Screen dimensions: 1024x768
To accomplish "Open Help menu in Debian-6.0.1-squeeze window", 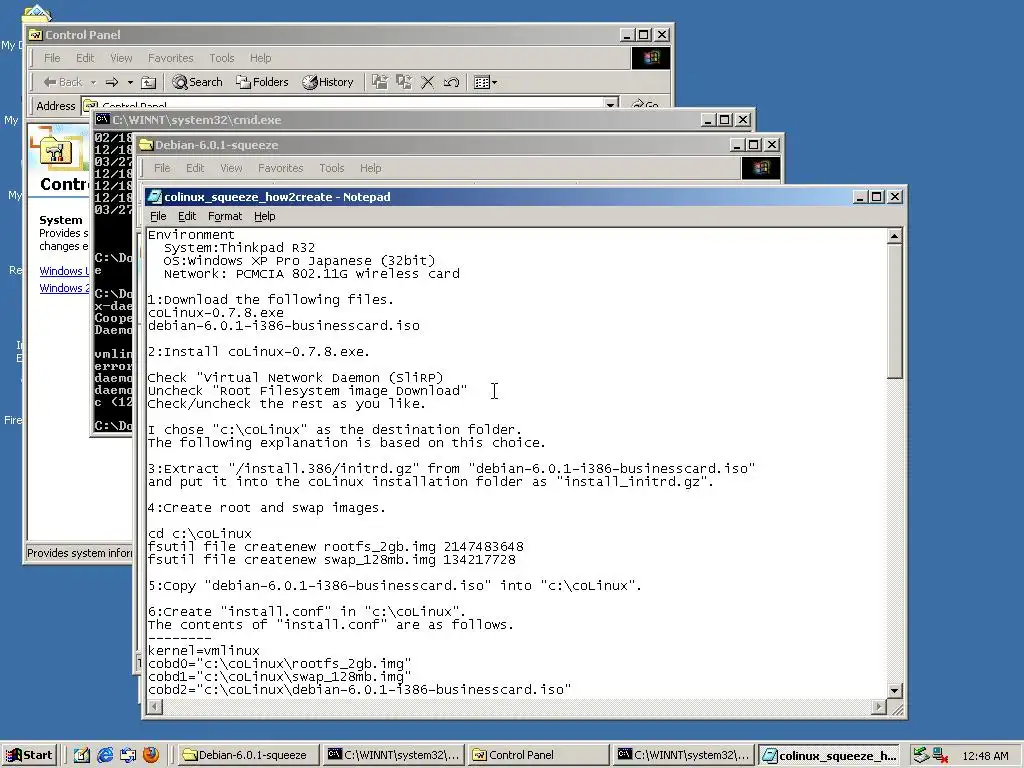I will click(370, 168).
